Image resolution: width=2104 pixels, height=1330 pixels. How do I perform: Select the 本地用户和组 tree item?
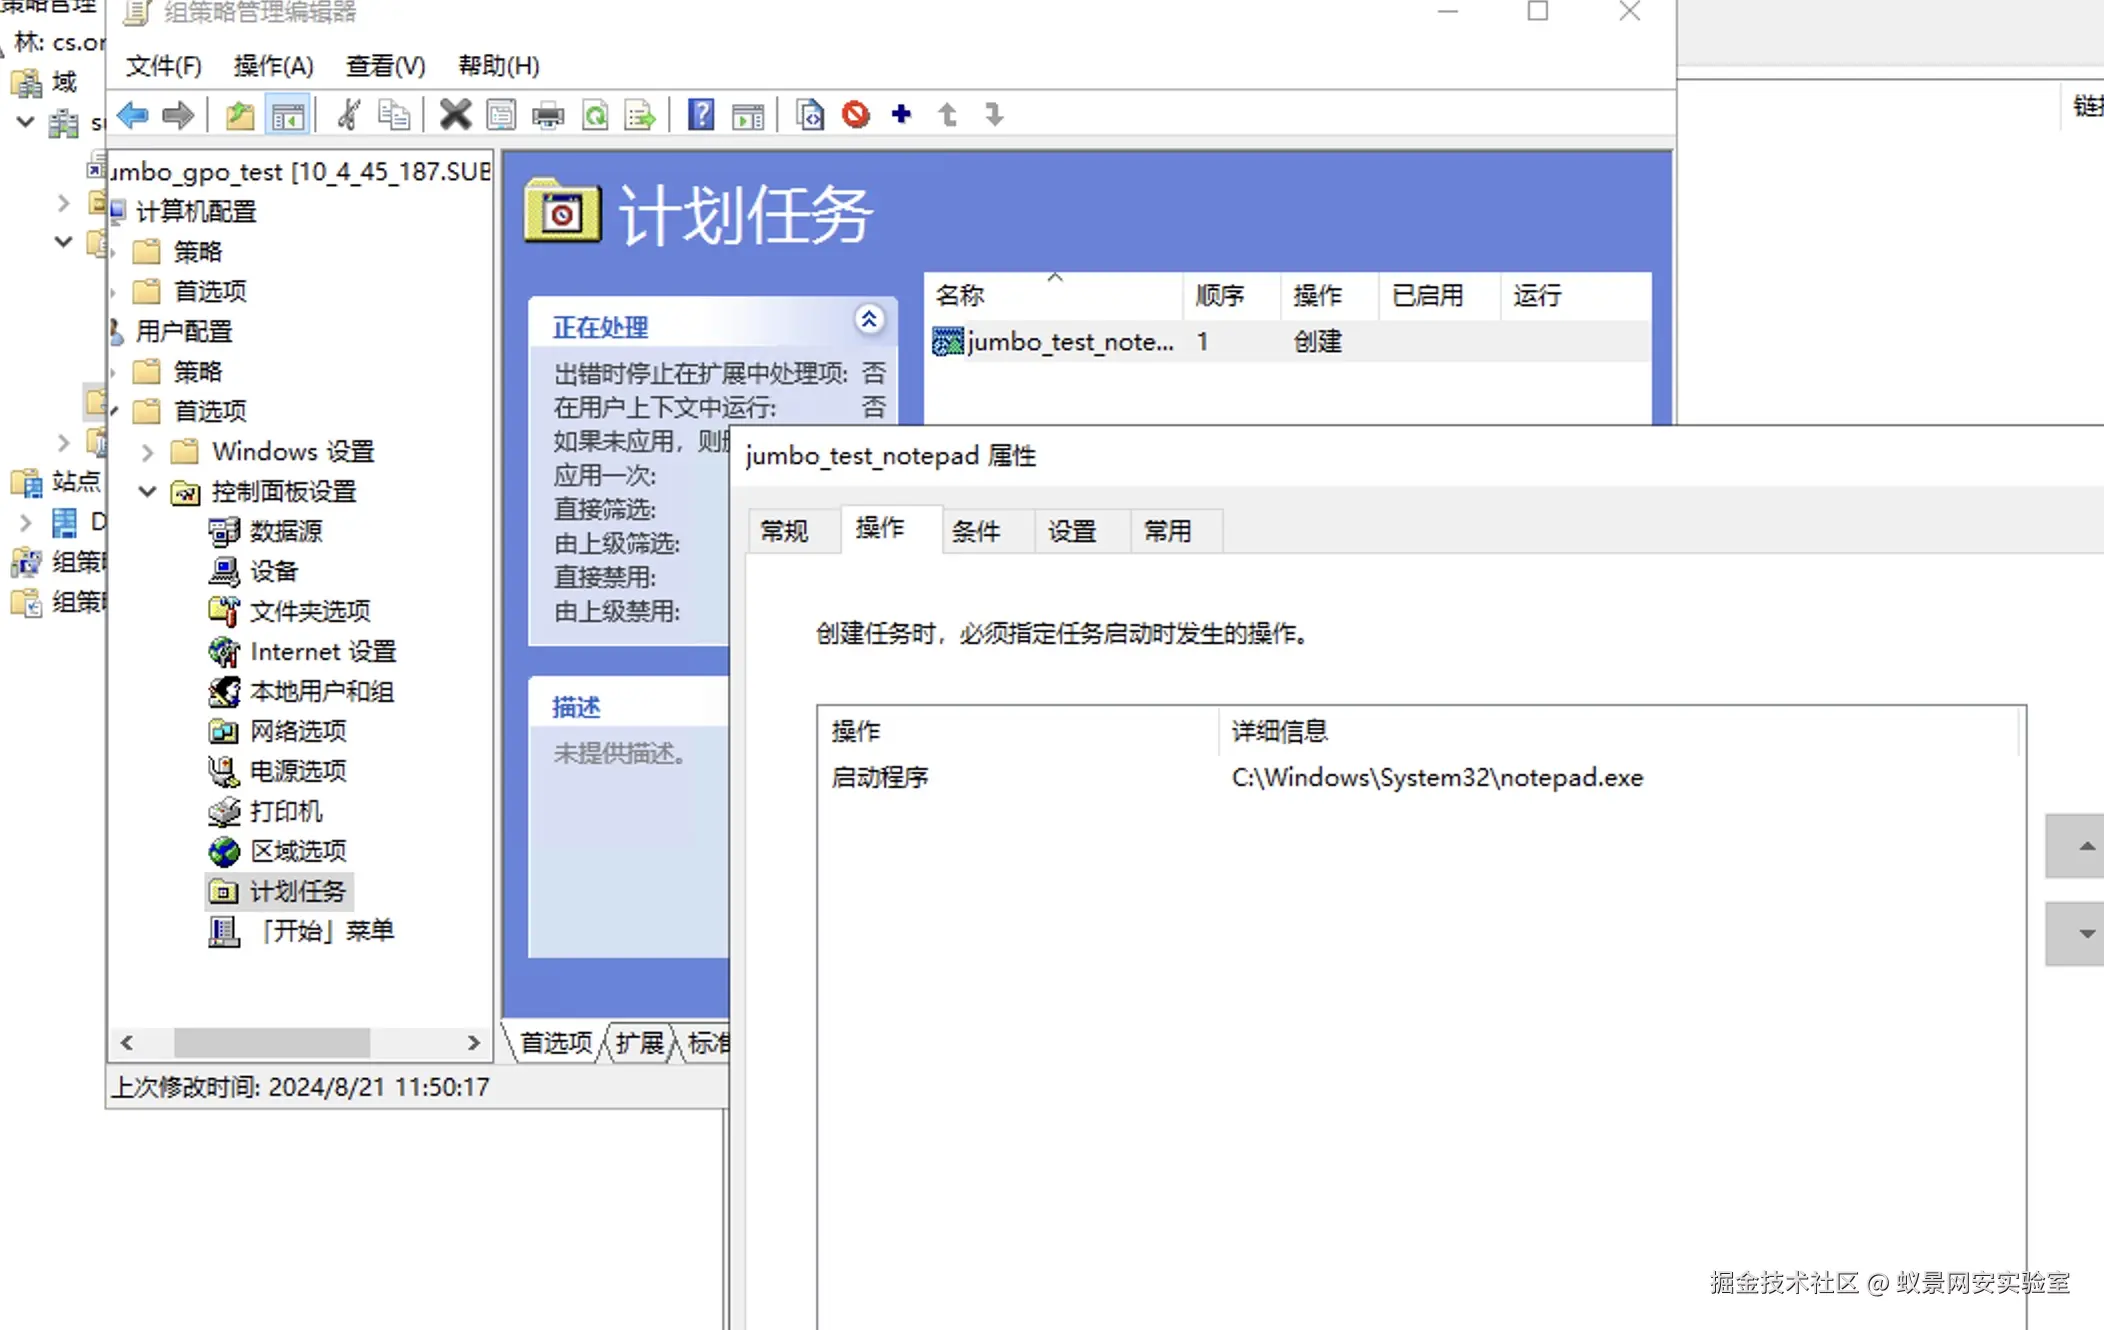tap(321, 692)
